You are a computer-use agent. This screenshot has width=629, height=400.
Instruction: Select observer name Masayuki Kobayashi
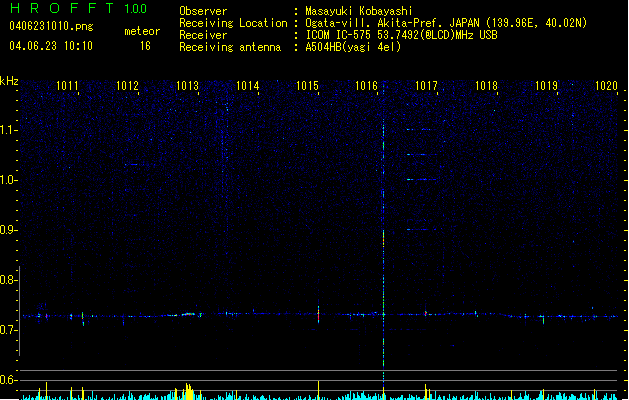click(x=359, y=11)
